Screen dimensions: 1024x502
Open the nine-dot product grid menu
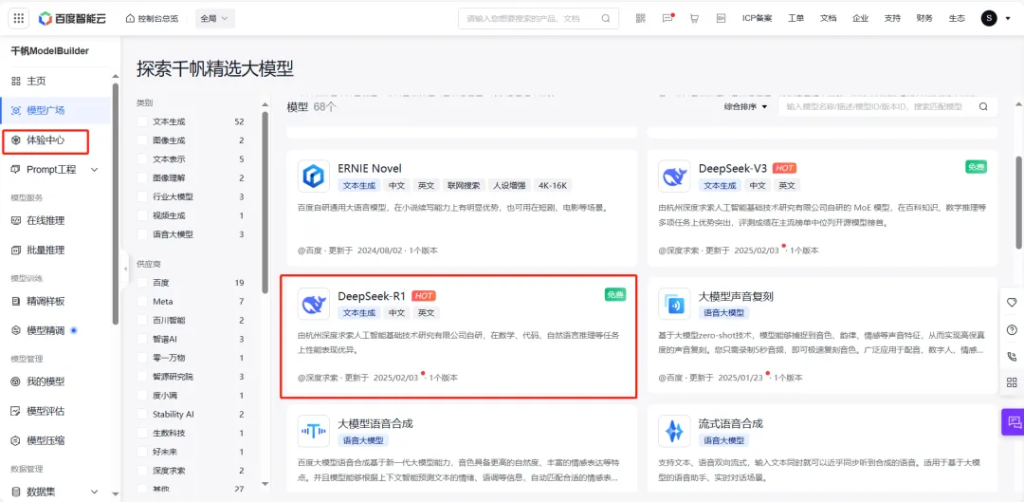point(18,18)
